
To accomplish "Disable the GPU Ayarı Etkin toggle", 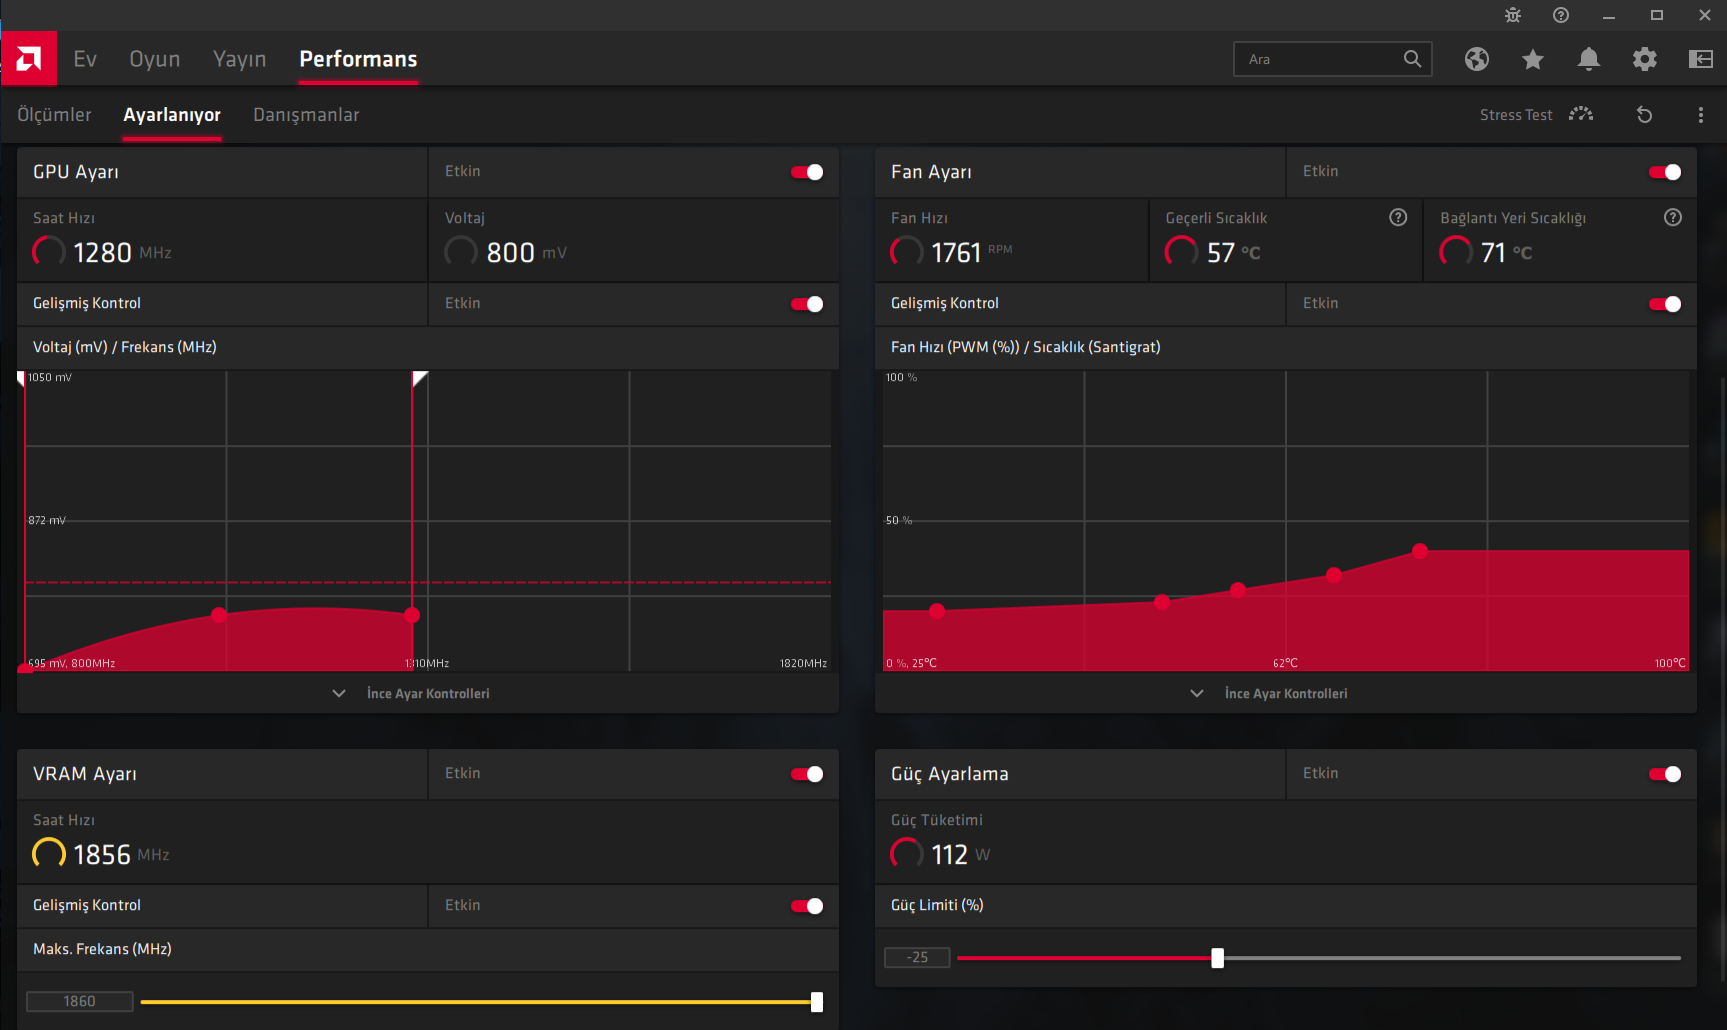I will tap(807, 172).
